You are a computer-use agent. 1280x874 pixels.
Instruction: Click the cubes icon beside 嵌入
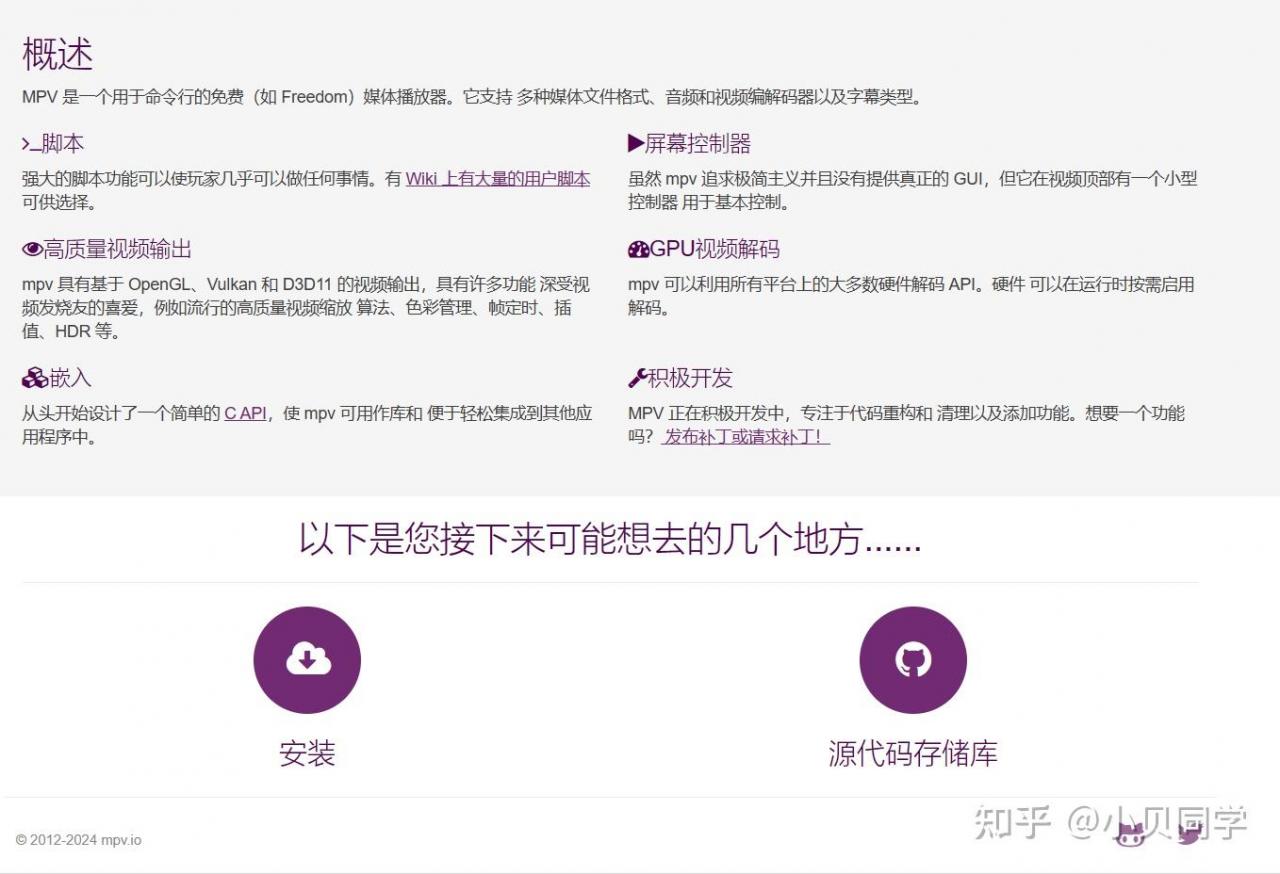pos(35,378)
